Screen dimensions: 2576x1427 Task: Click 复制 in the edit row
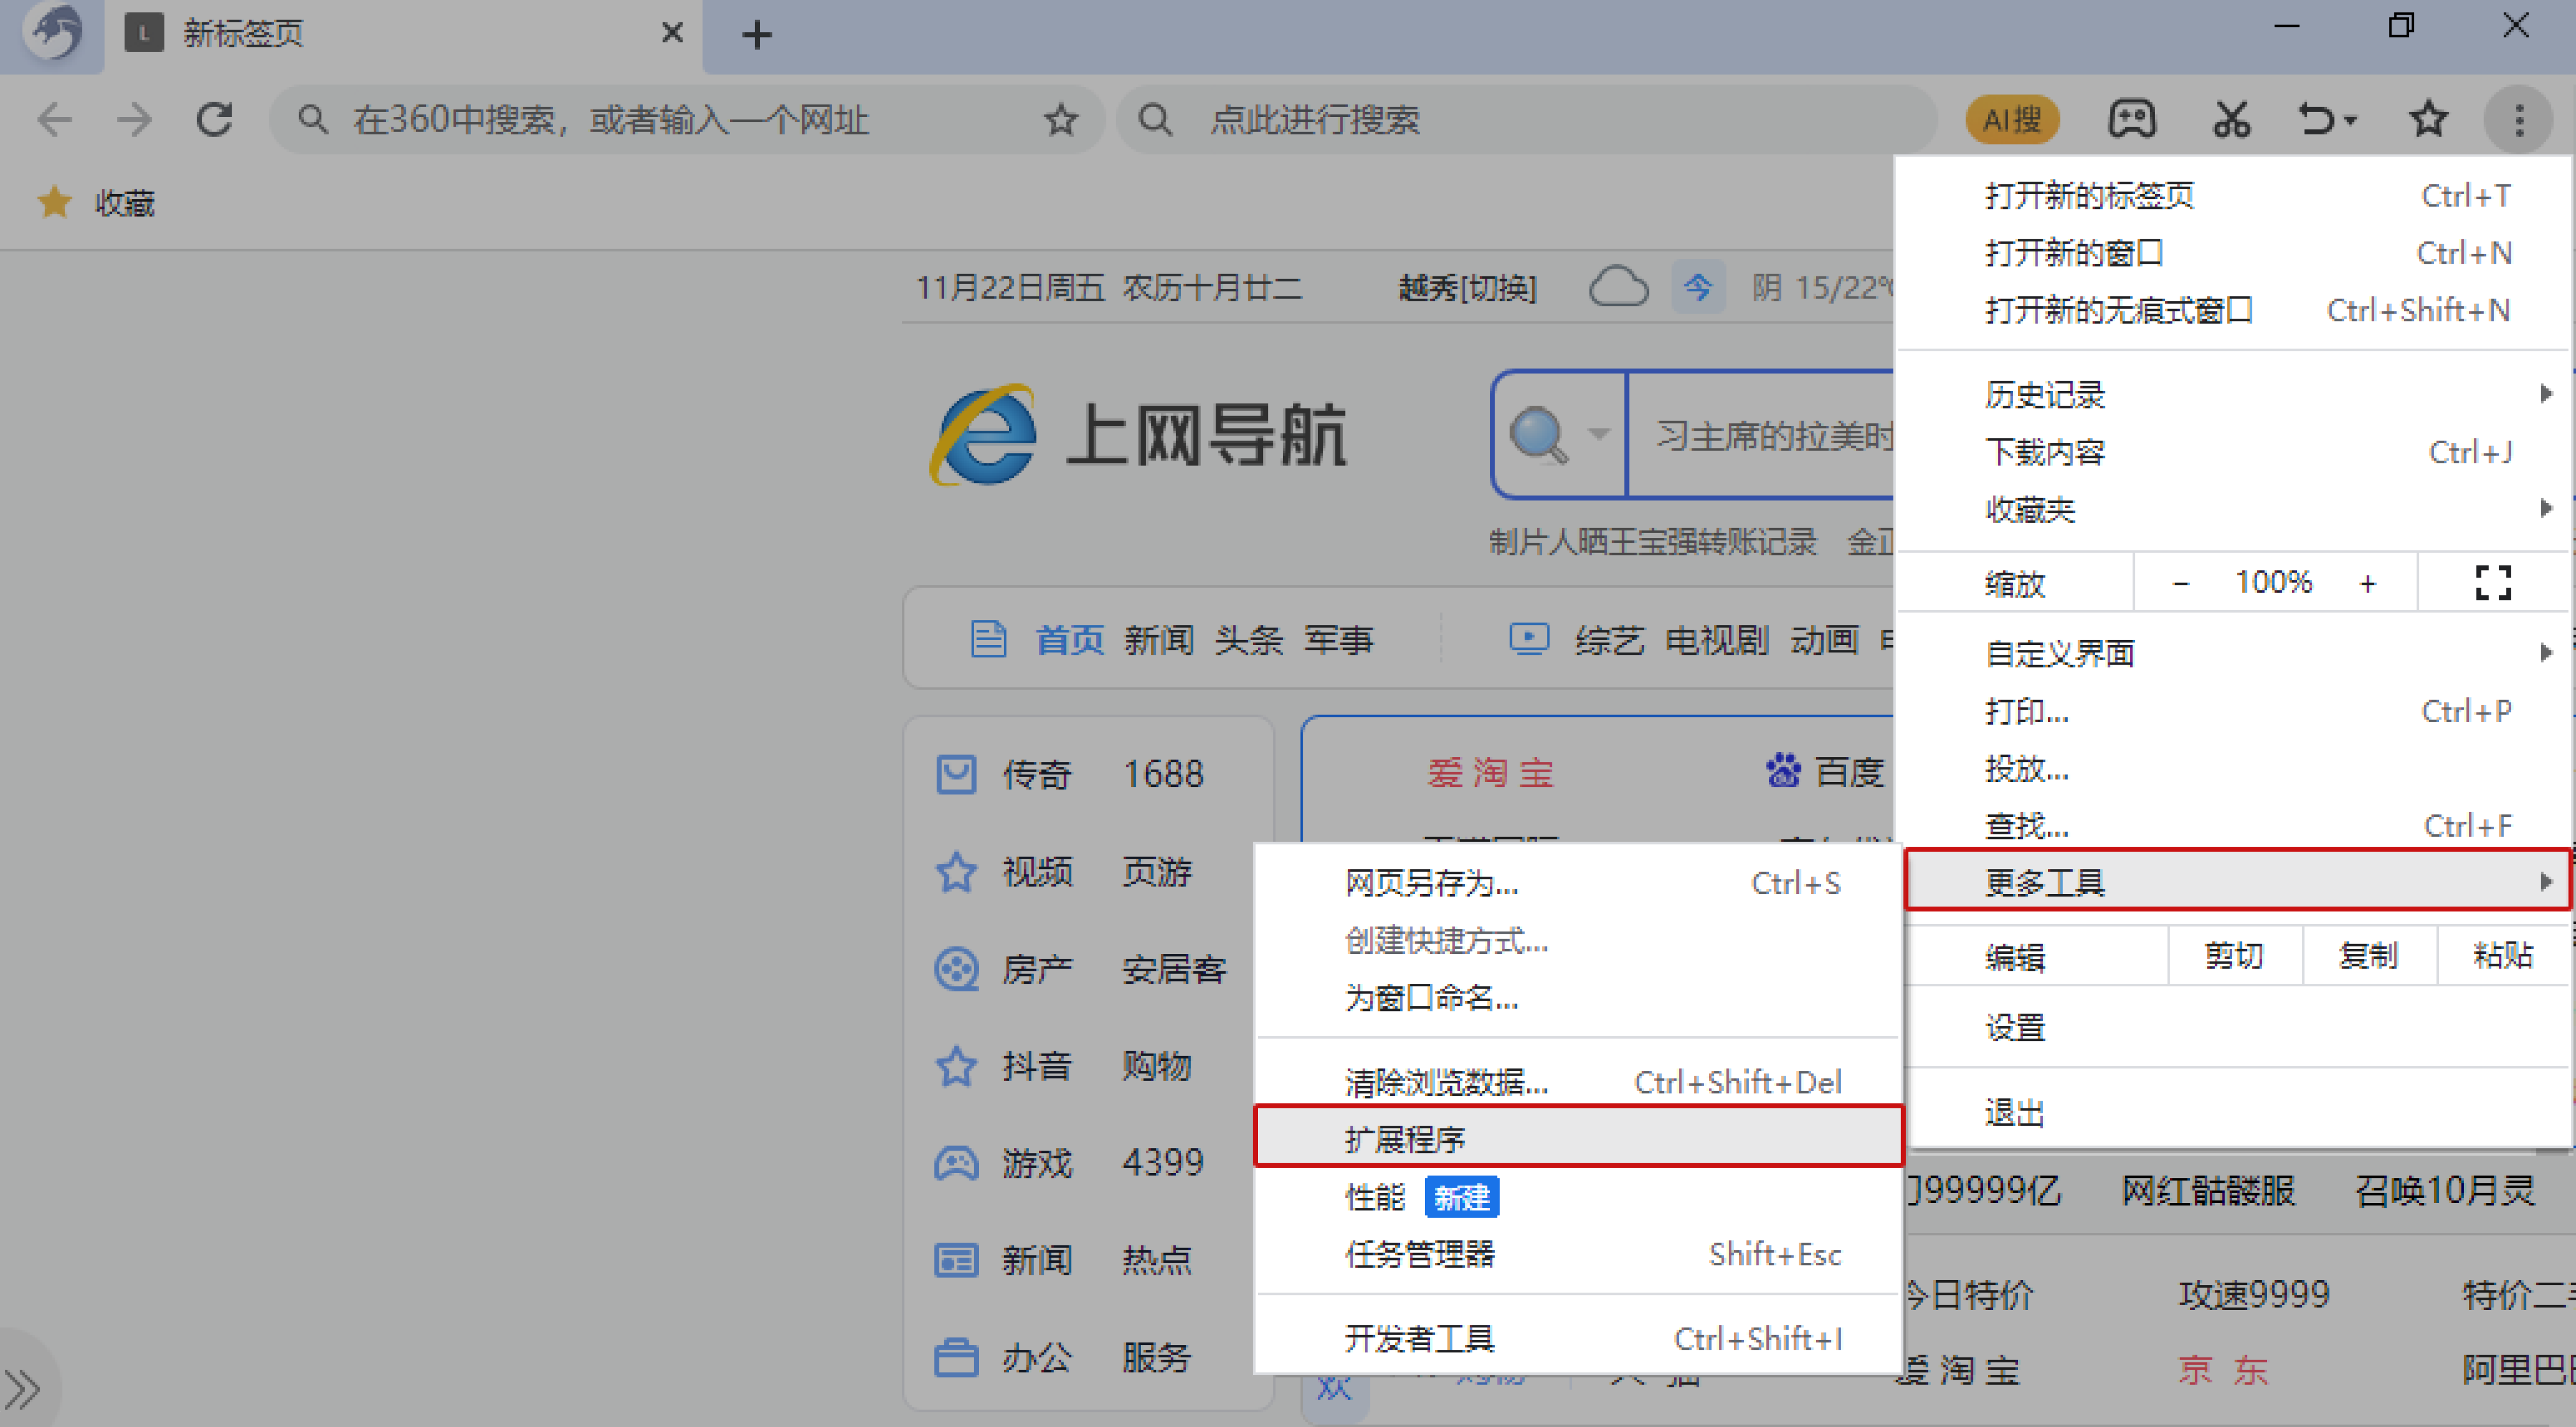[2368, 955]
